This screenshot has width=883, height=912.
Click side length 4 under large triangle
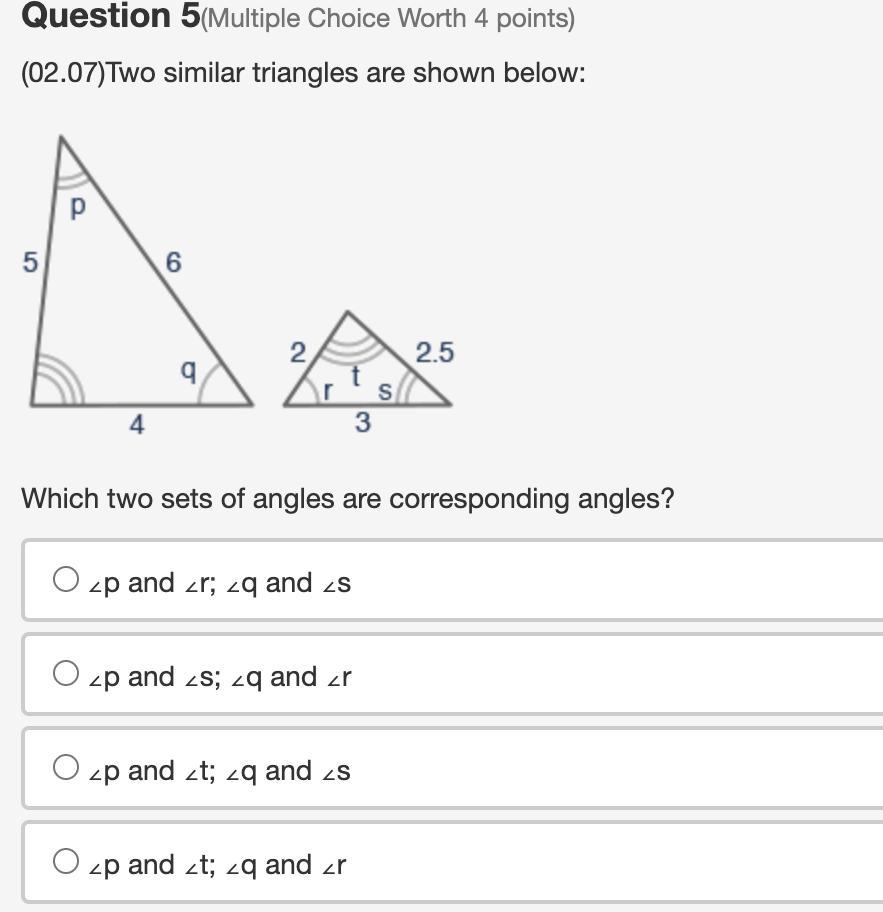point(137,424)
